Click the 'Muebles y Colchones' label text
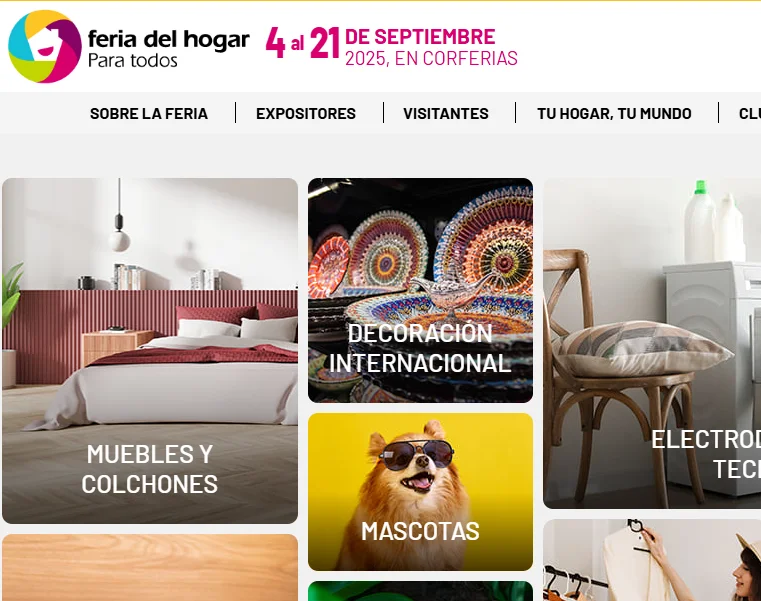761x601 pixels. (x=149, y=469)
